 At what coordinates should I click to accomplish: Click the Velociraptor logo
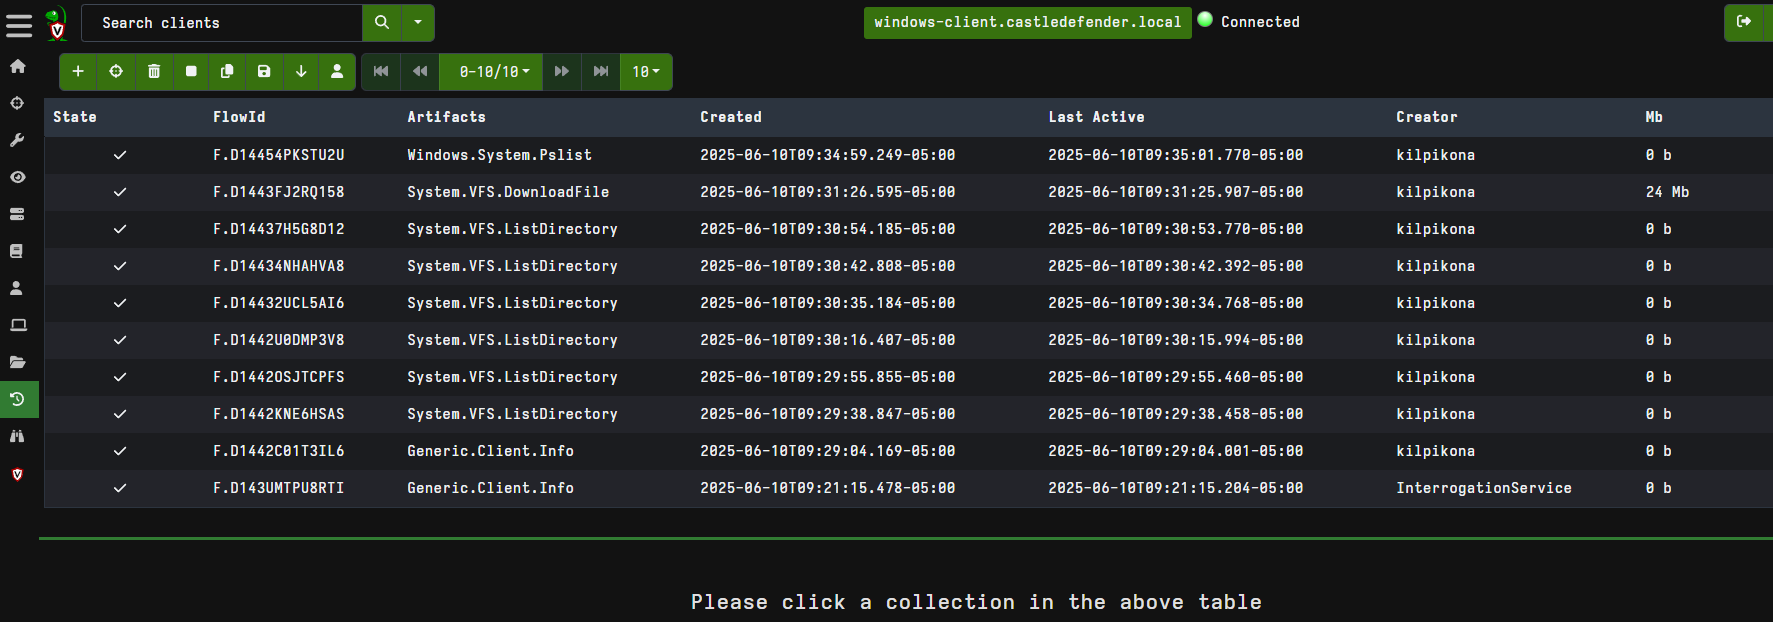[x=57, y=23]
